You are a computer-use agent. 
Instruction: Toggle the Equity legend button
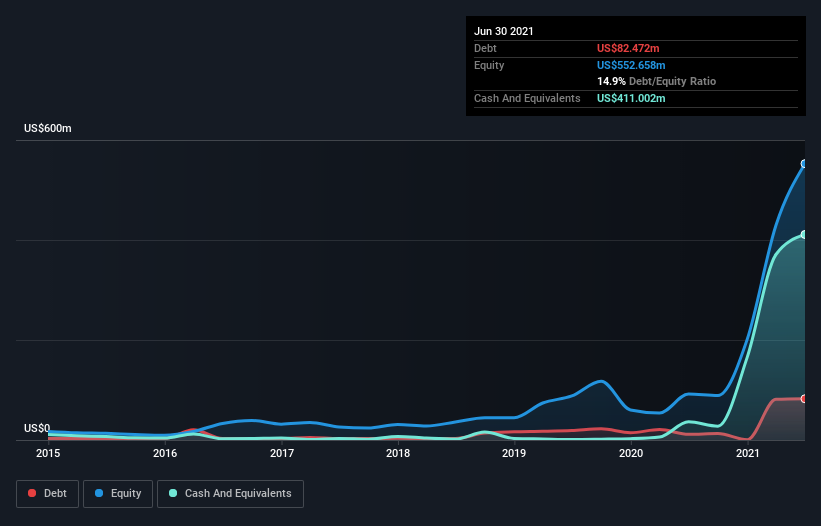pos(118,494)
